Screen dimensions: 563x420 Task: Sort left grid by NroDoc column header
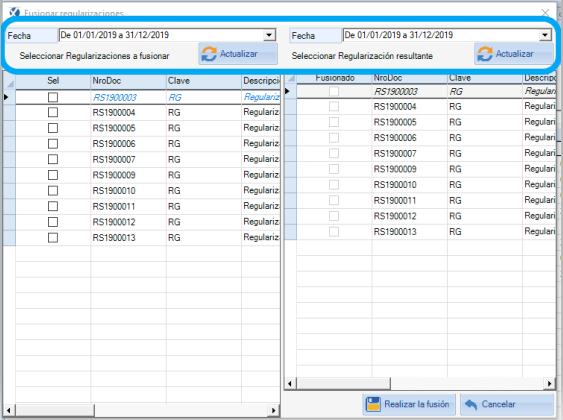[x=128, y=81]
